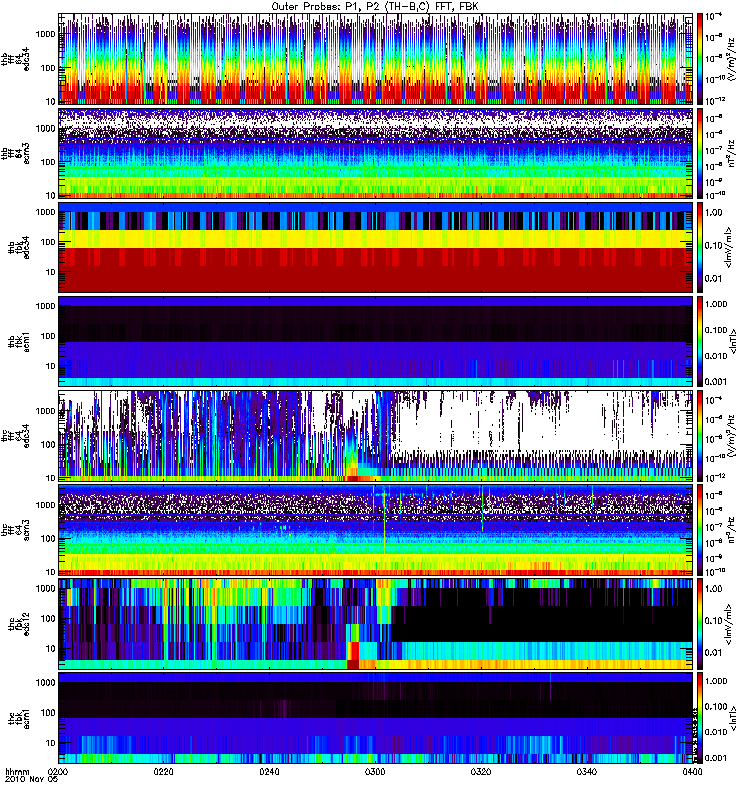Screen dimensions: 750x800
Task: Click the thb fbk scm1 filter bank panel
Action: click(376, 341)
